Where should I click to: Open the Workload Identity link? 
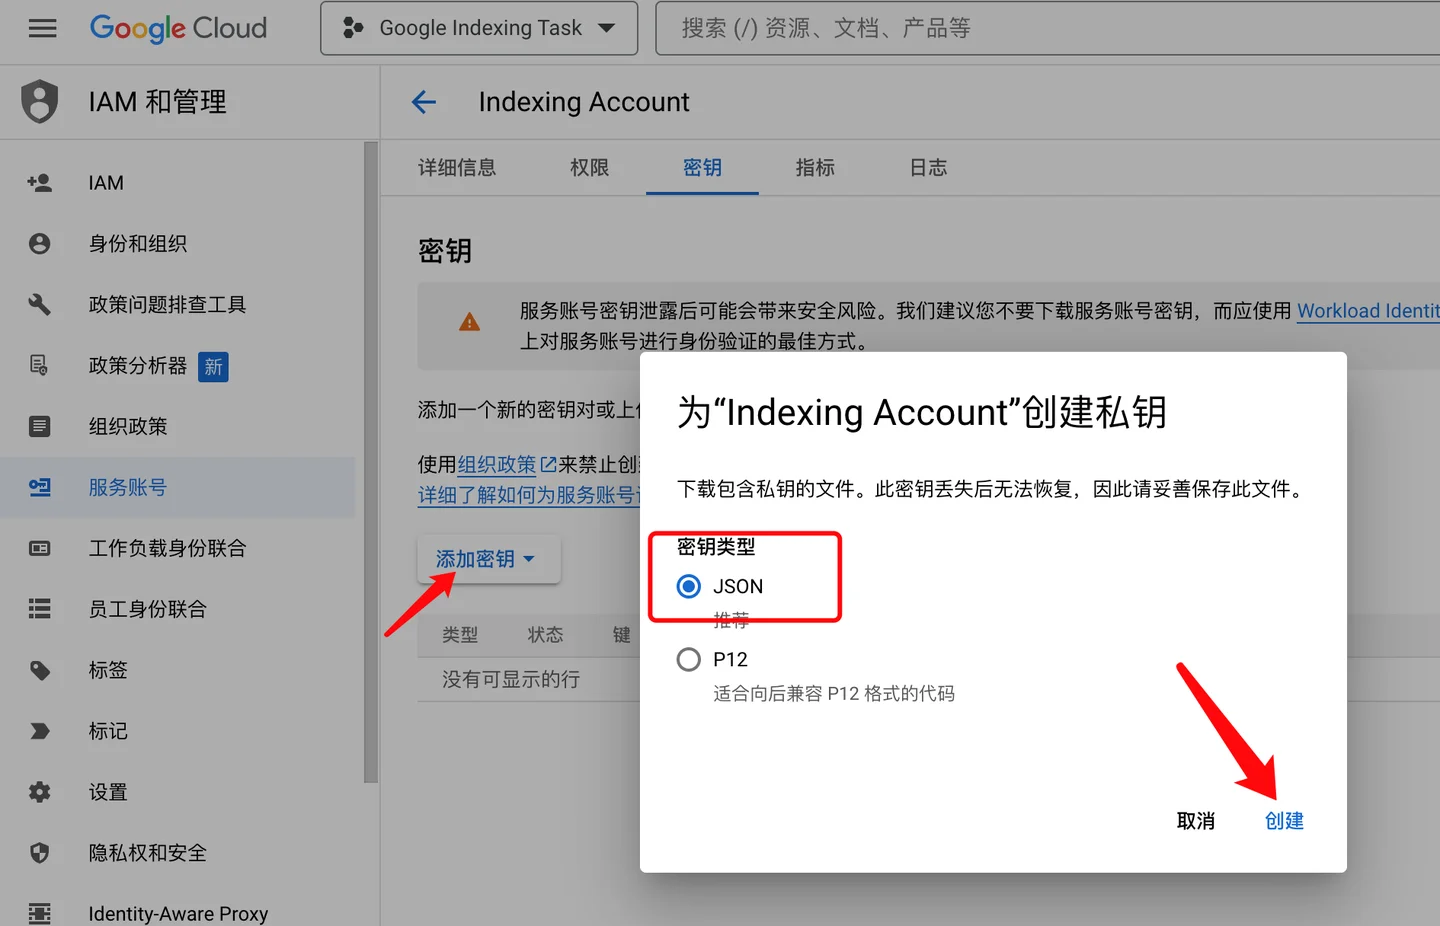(1368, 311)
